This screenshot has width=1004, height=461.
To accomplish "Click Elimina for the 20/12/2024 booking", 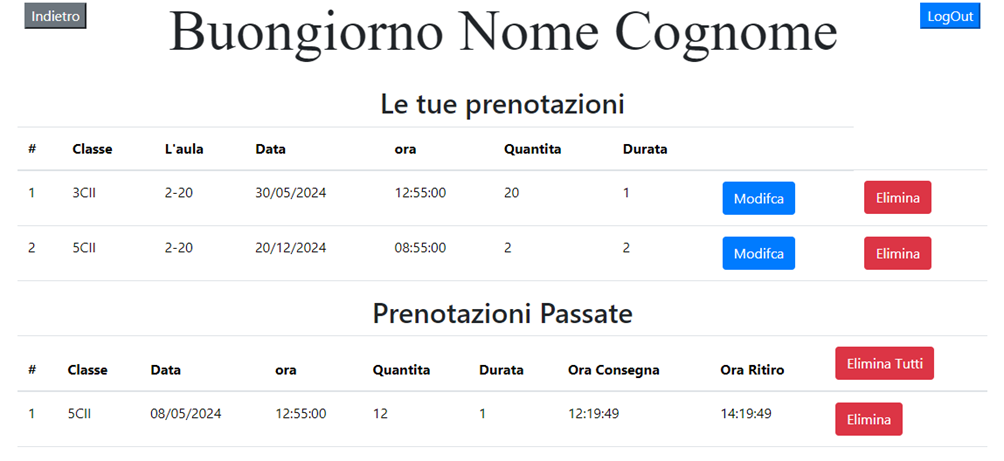I will (x=897, y=253).
